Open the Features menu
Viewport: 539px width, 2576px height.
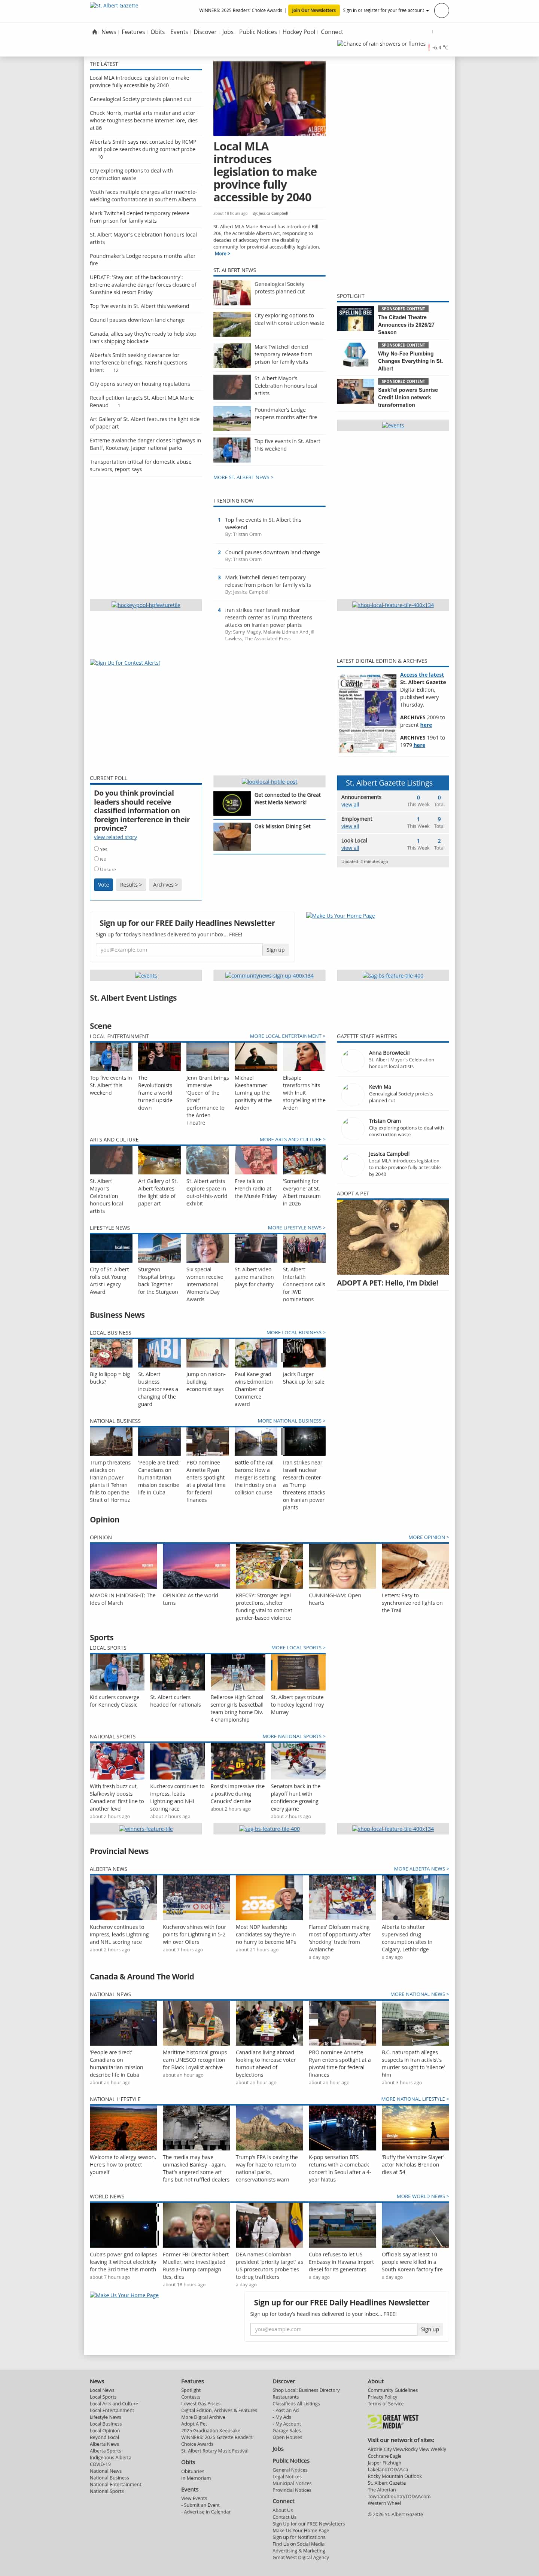click(x=133, y=32)
